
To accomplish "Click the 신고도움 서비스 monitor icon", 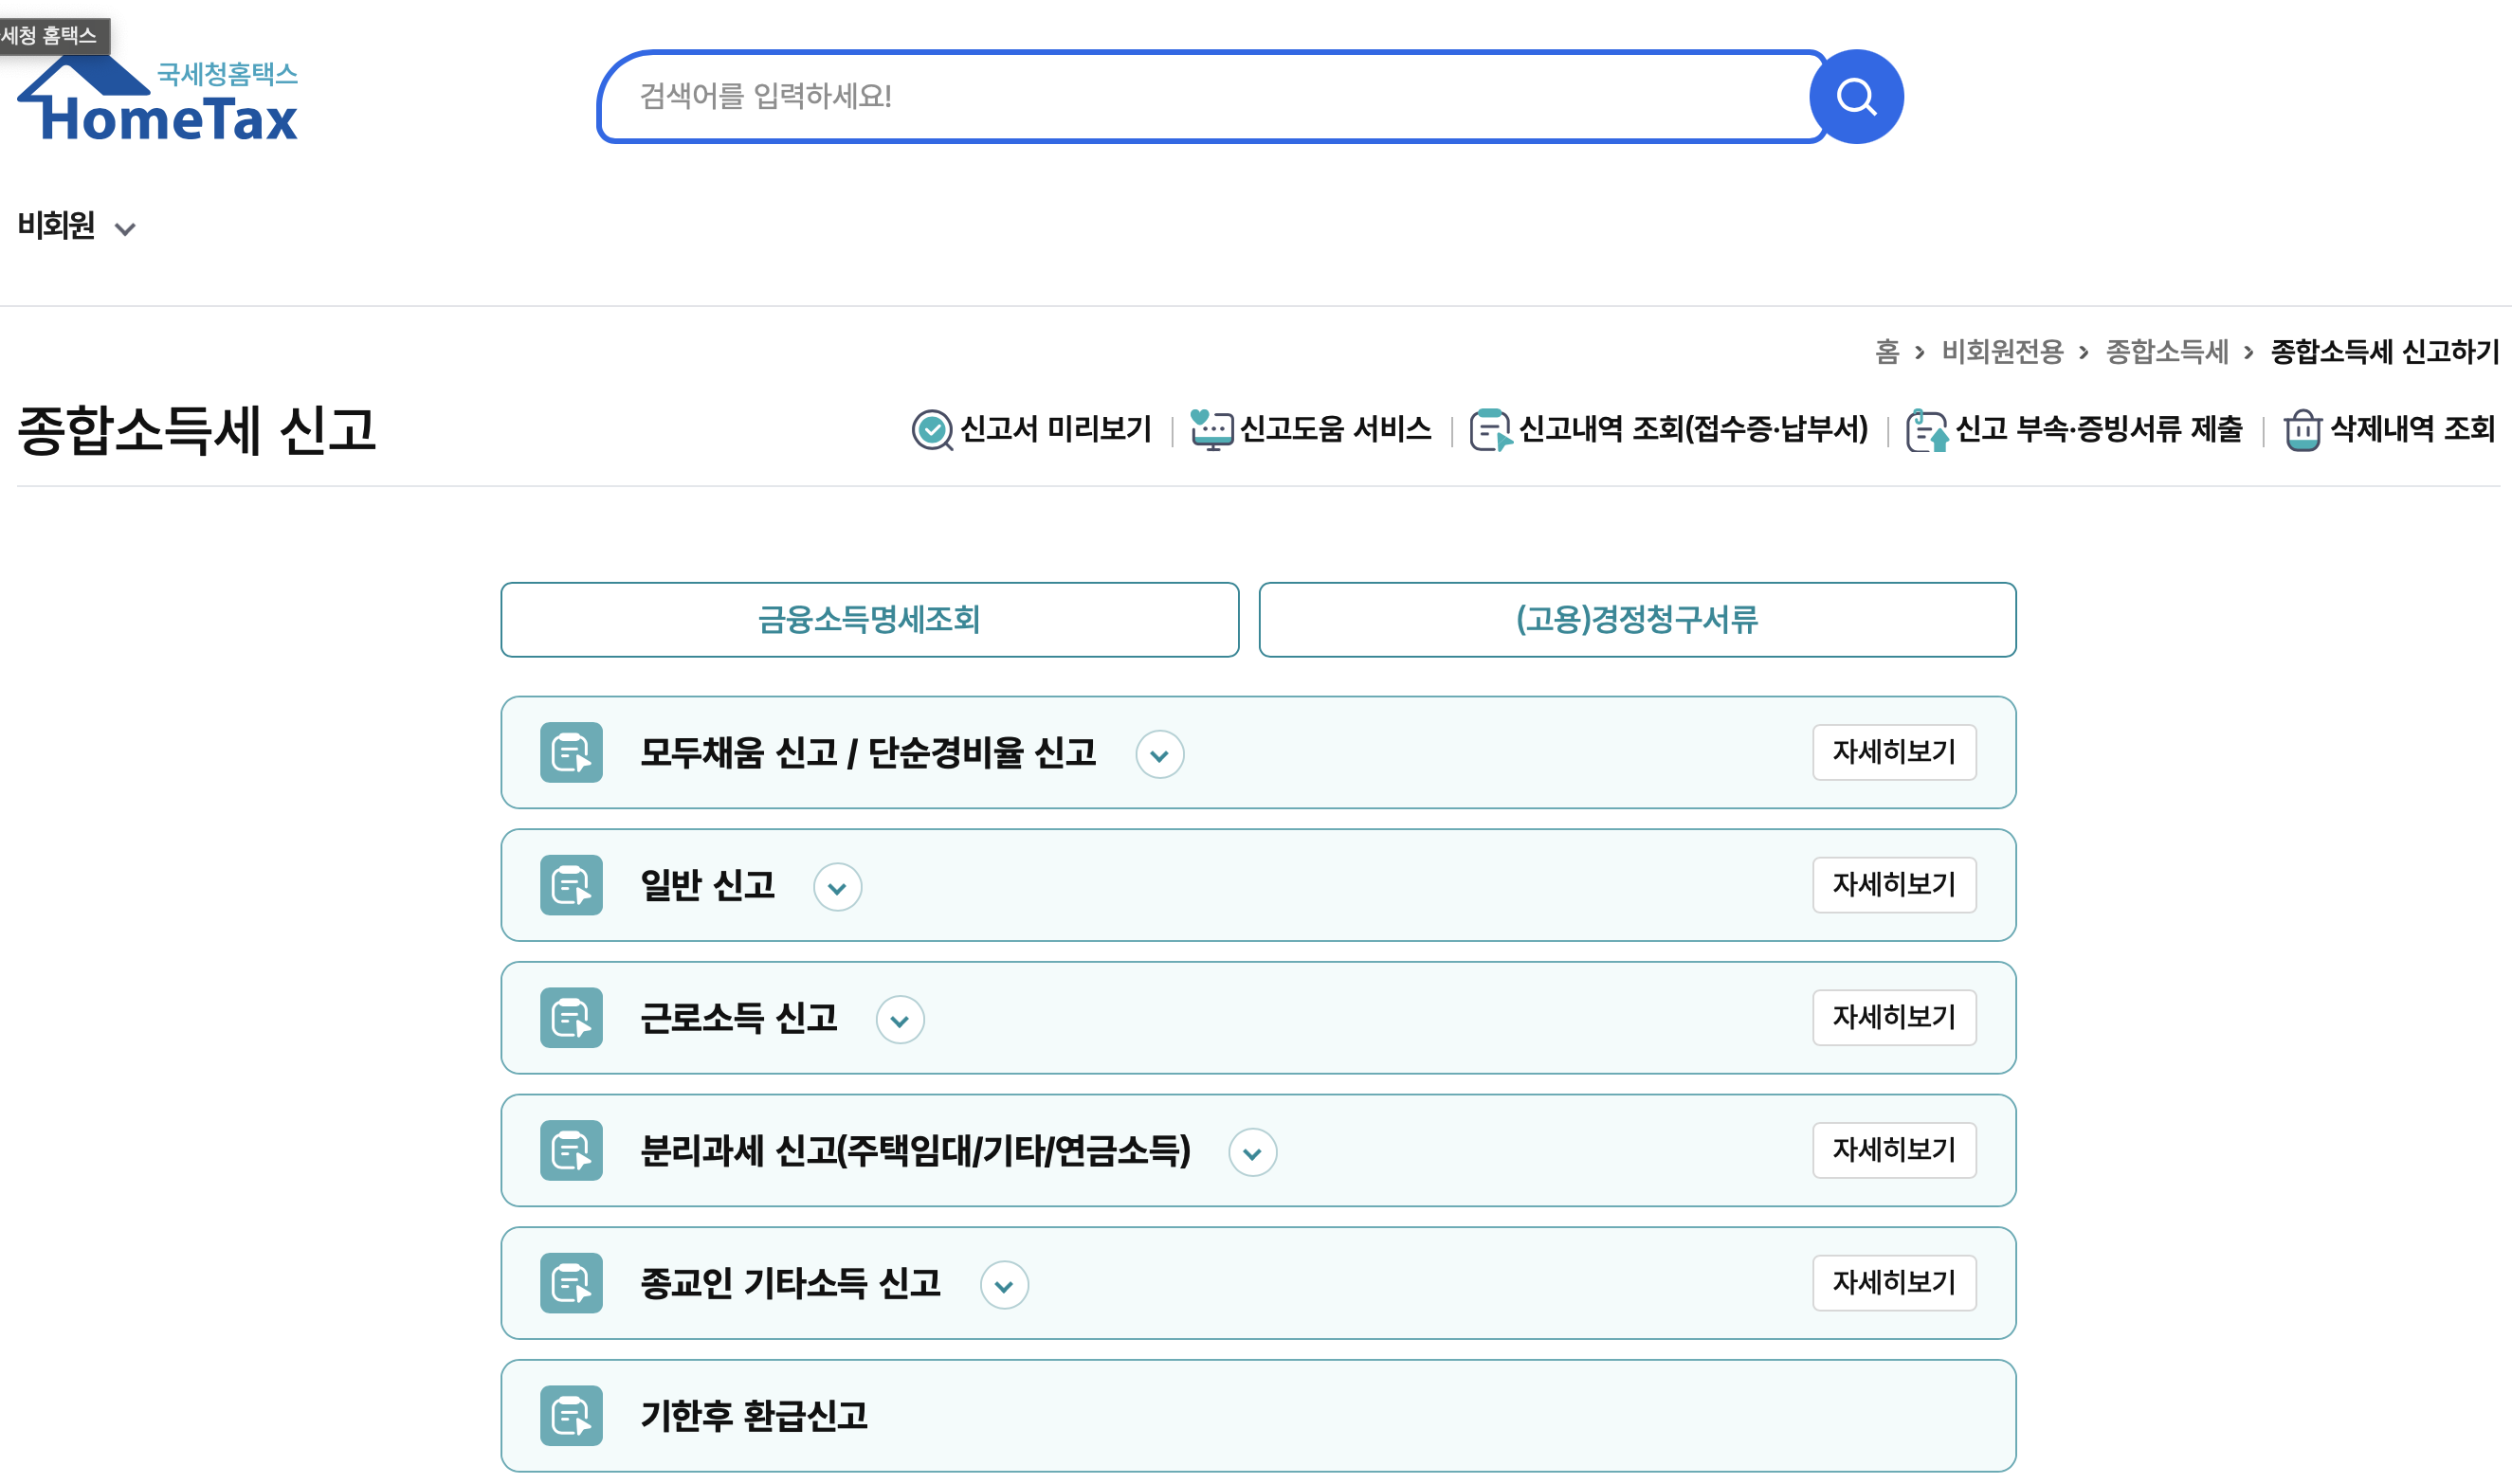I will click(1211, 430).
